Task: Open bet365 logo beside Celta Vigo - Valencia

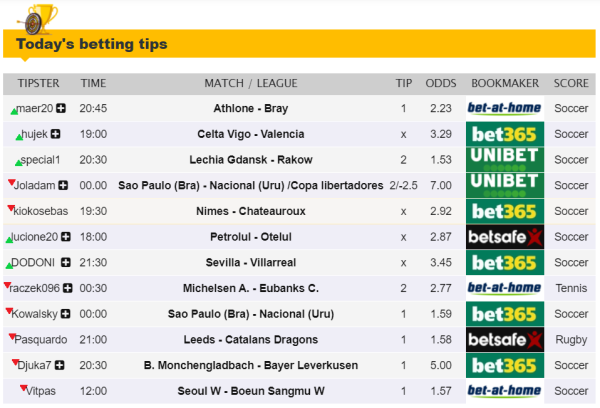Action: pyautogui.click(x=505, y=134)
